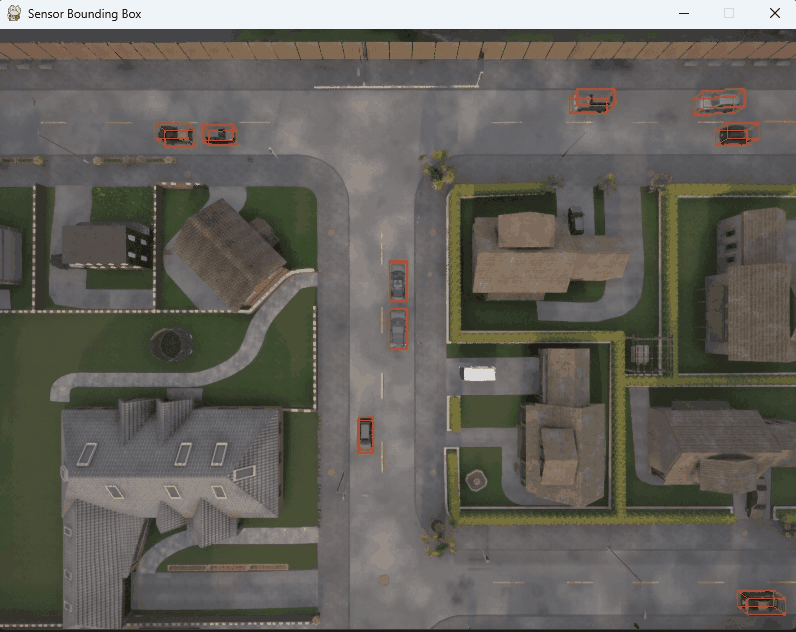Click leftmost of three boxed cars at top right
This screenshot has height=632, width=796.
[592, 101]
